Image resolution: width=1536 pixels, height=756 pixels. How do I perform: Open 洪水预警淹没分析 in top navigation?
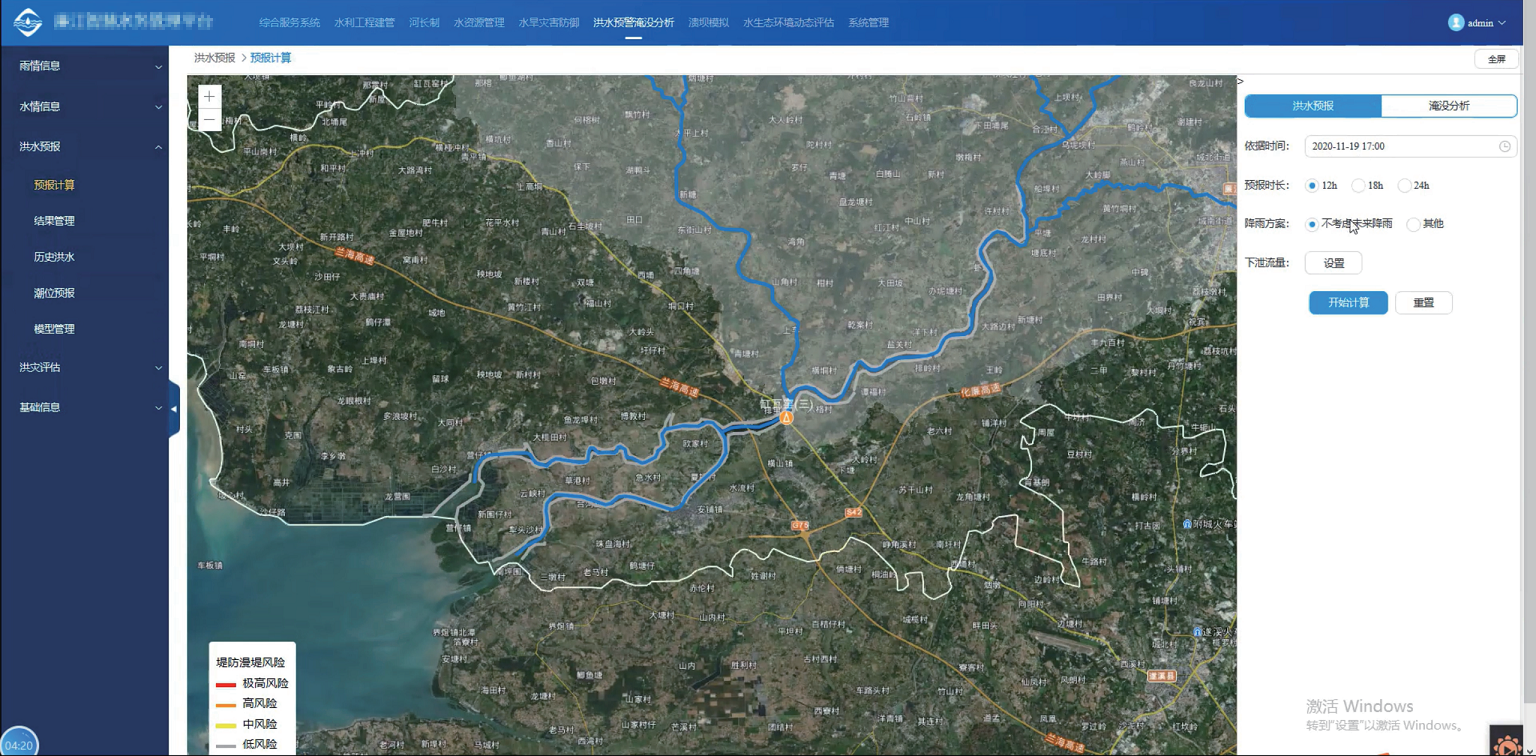tap(633, 22)
